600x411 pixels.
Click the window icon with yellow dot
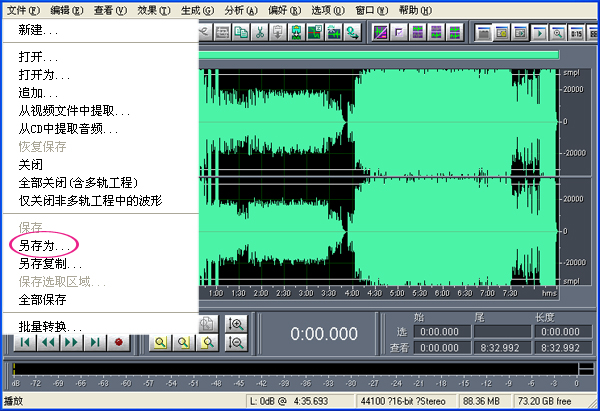click(x=502, y=33)
